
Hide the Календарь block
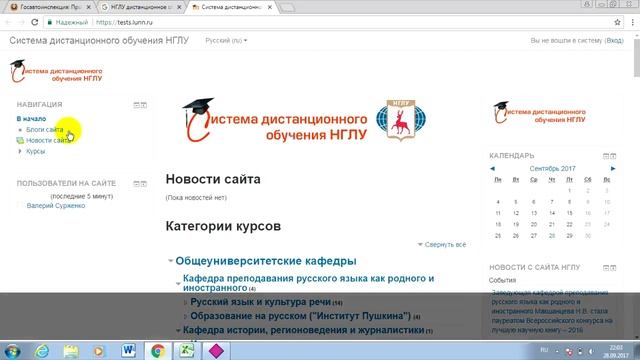(606, 156)
